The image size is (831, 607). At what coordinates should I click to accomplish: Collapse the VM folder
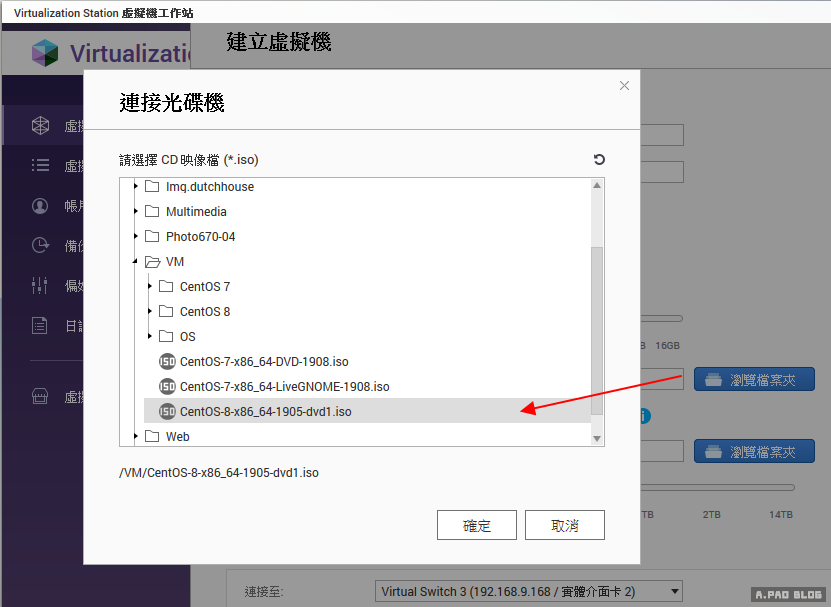point(136,262)
